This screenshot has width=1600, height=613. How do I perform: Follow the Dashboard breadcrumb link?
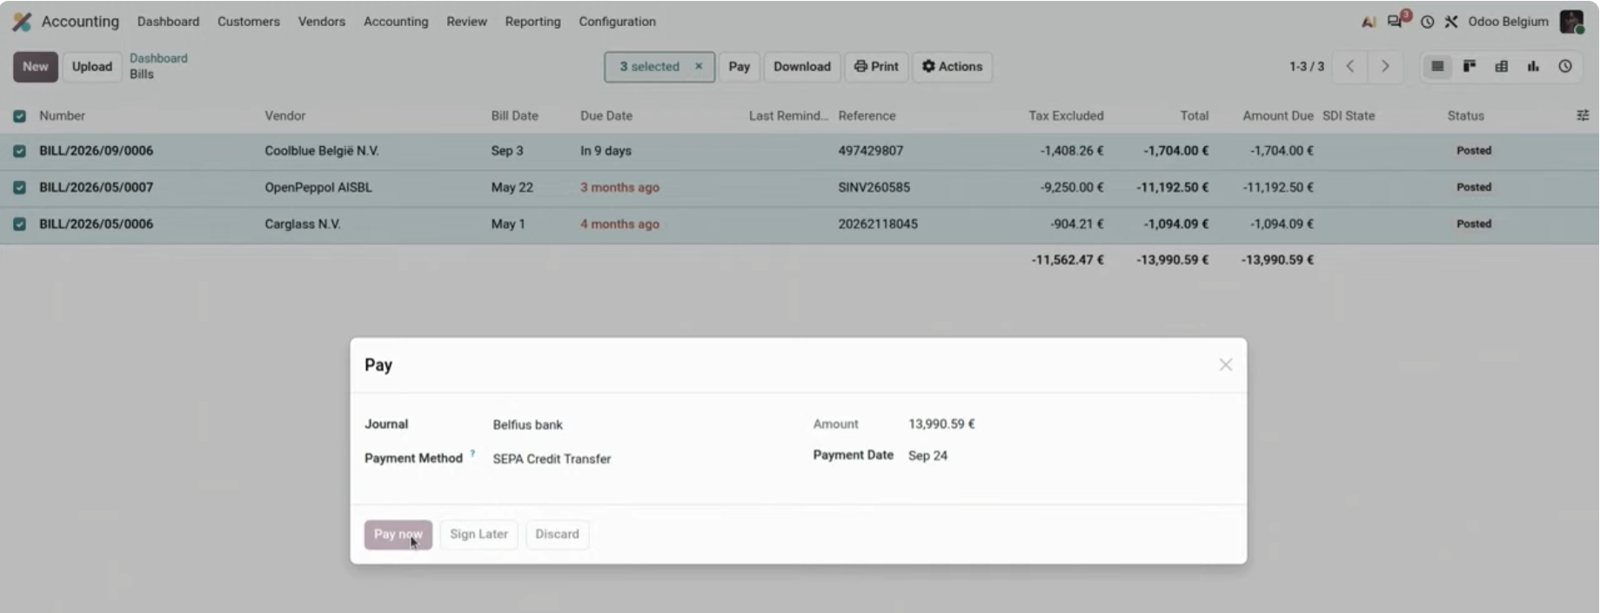click(x=158, y=58)
